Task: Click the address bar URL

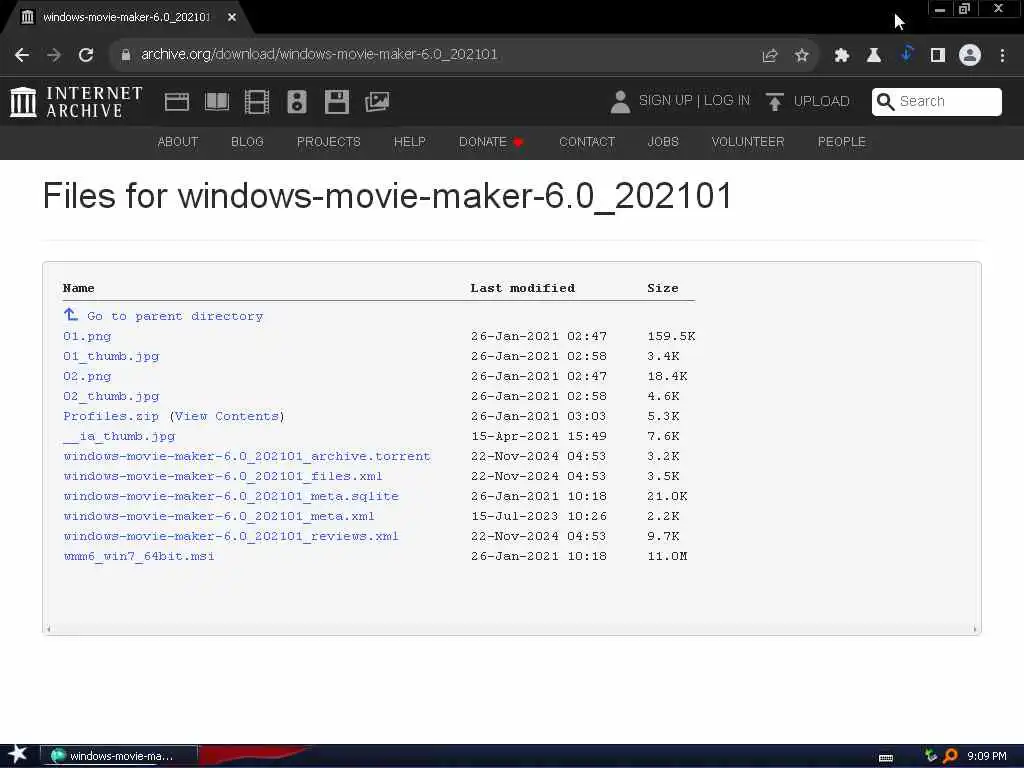Action: pyautogui.click(x=319, y=55)
